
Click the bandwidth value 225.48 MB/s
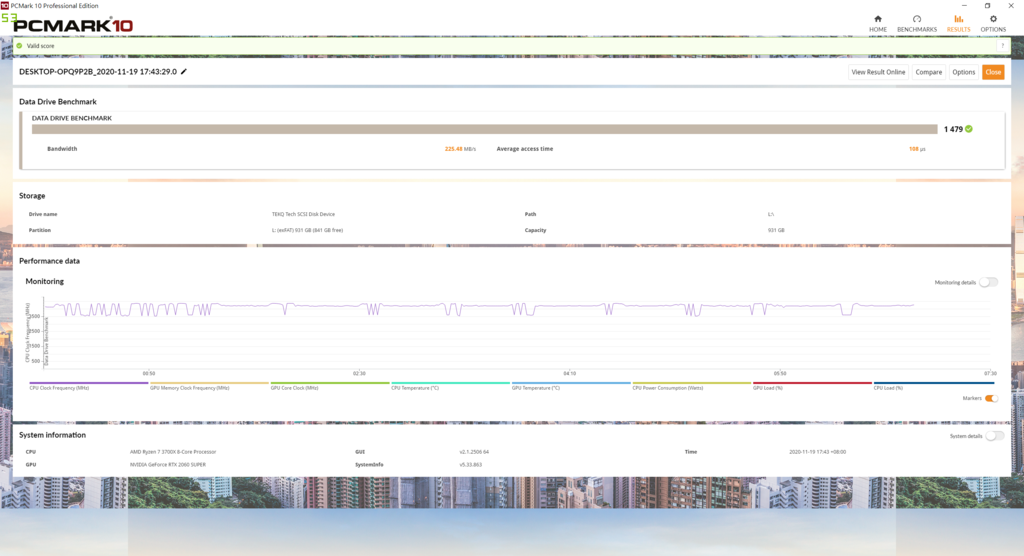(x=460, y=149)
